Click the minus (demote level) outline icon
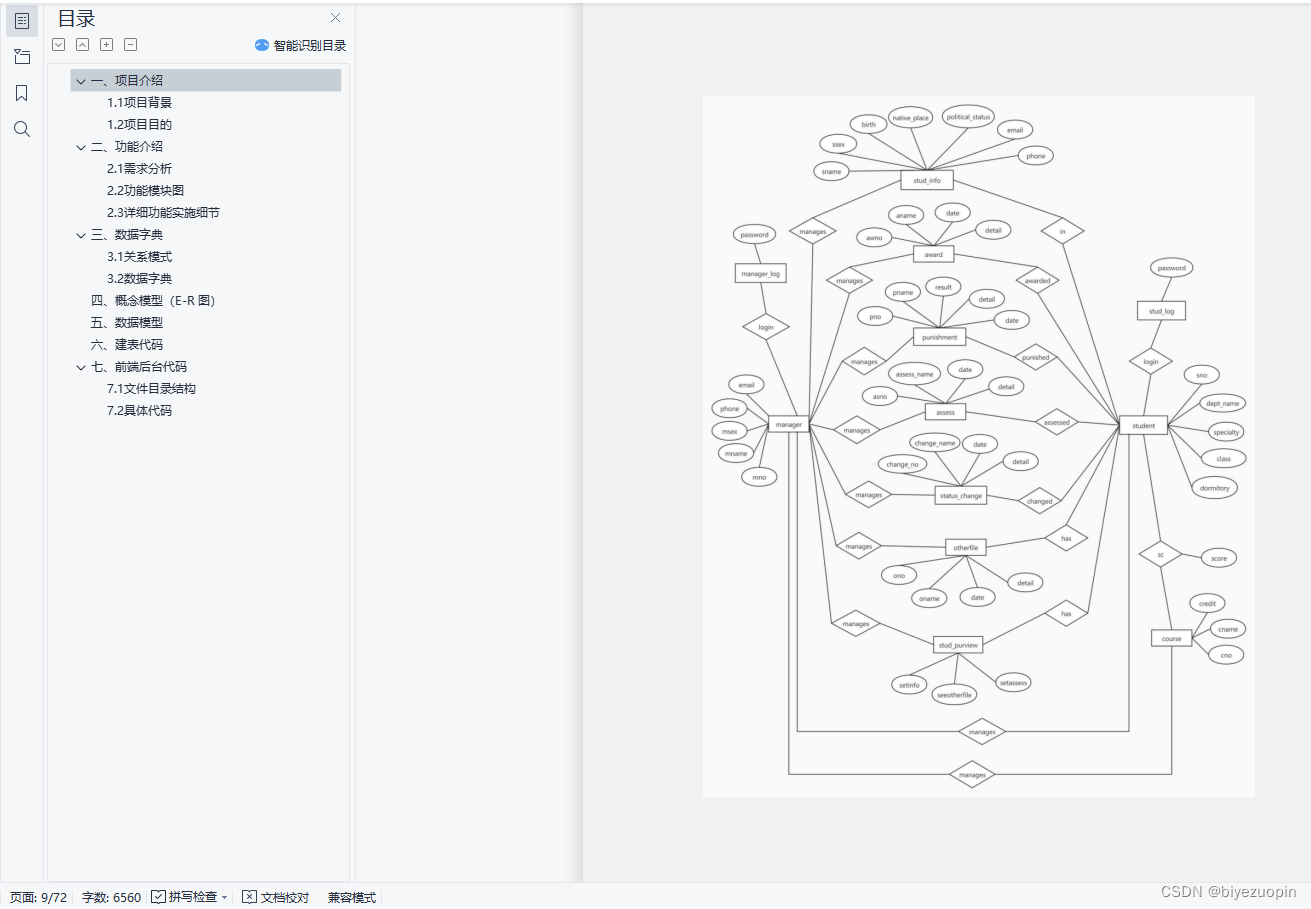 coord(130,44)
